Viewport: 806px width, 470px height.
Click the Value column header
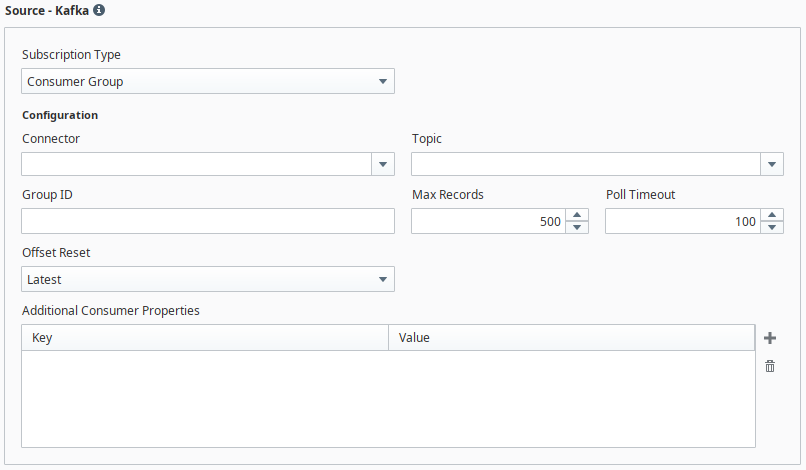572,338
